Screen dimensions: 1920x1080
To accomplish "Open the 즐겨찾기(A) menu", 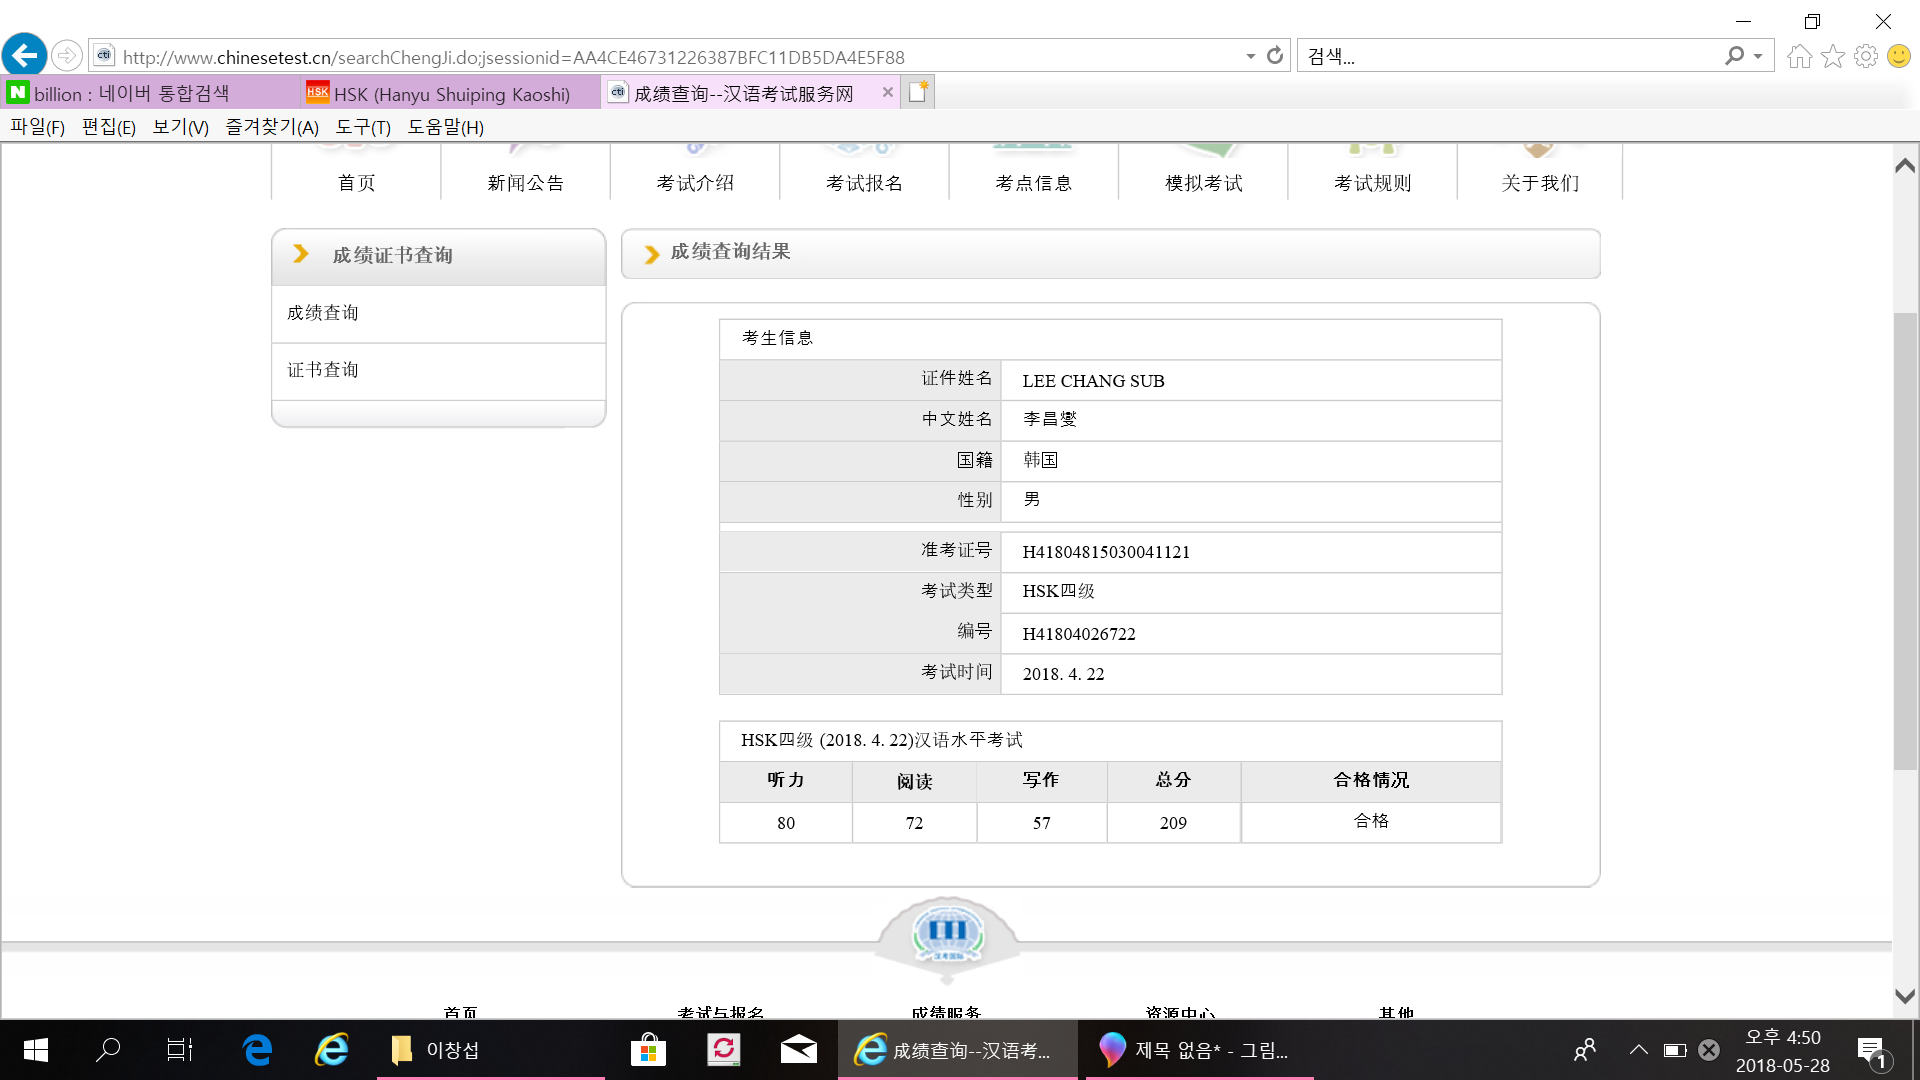I will (x=271, y=127).
